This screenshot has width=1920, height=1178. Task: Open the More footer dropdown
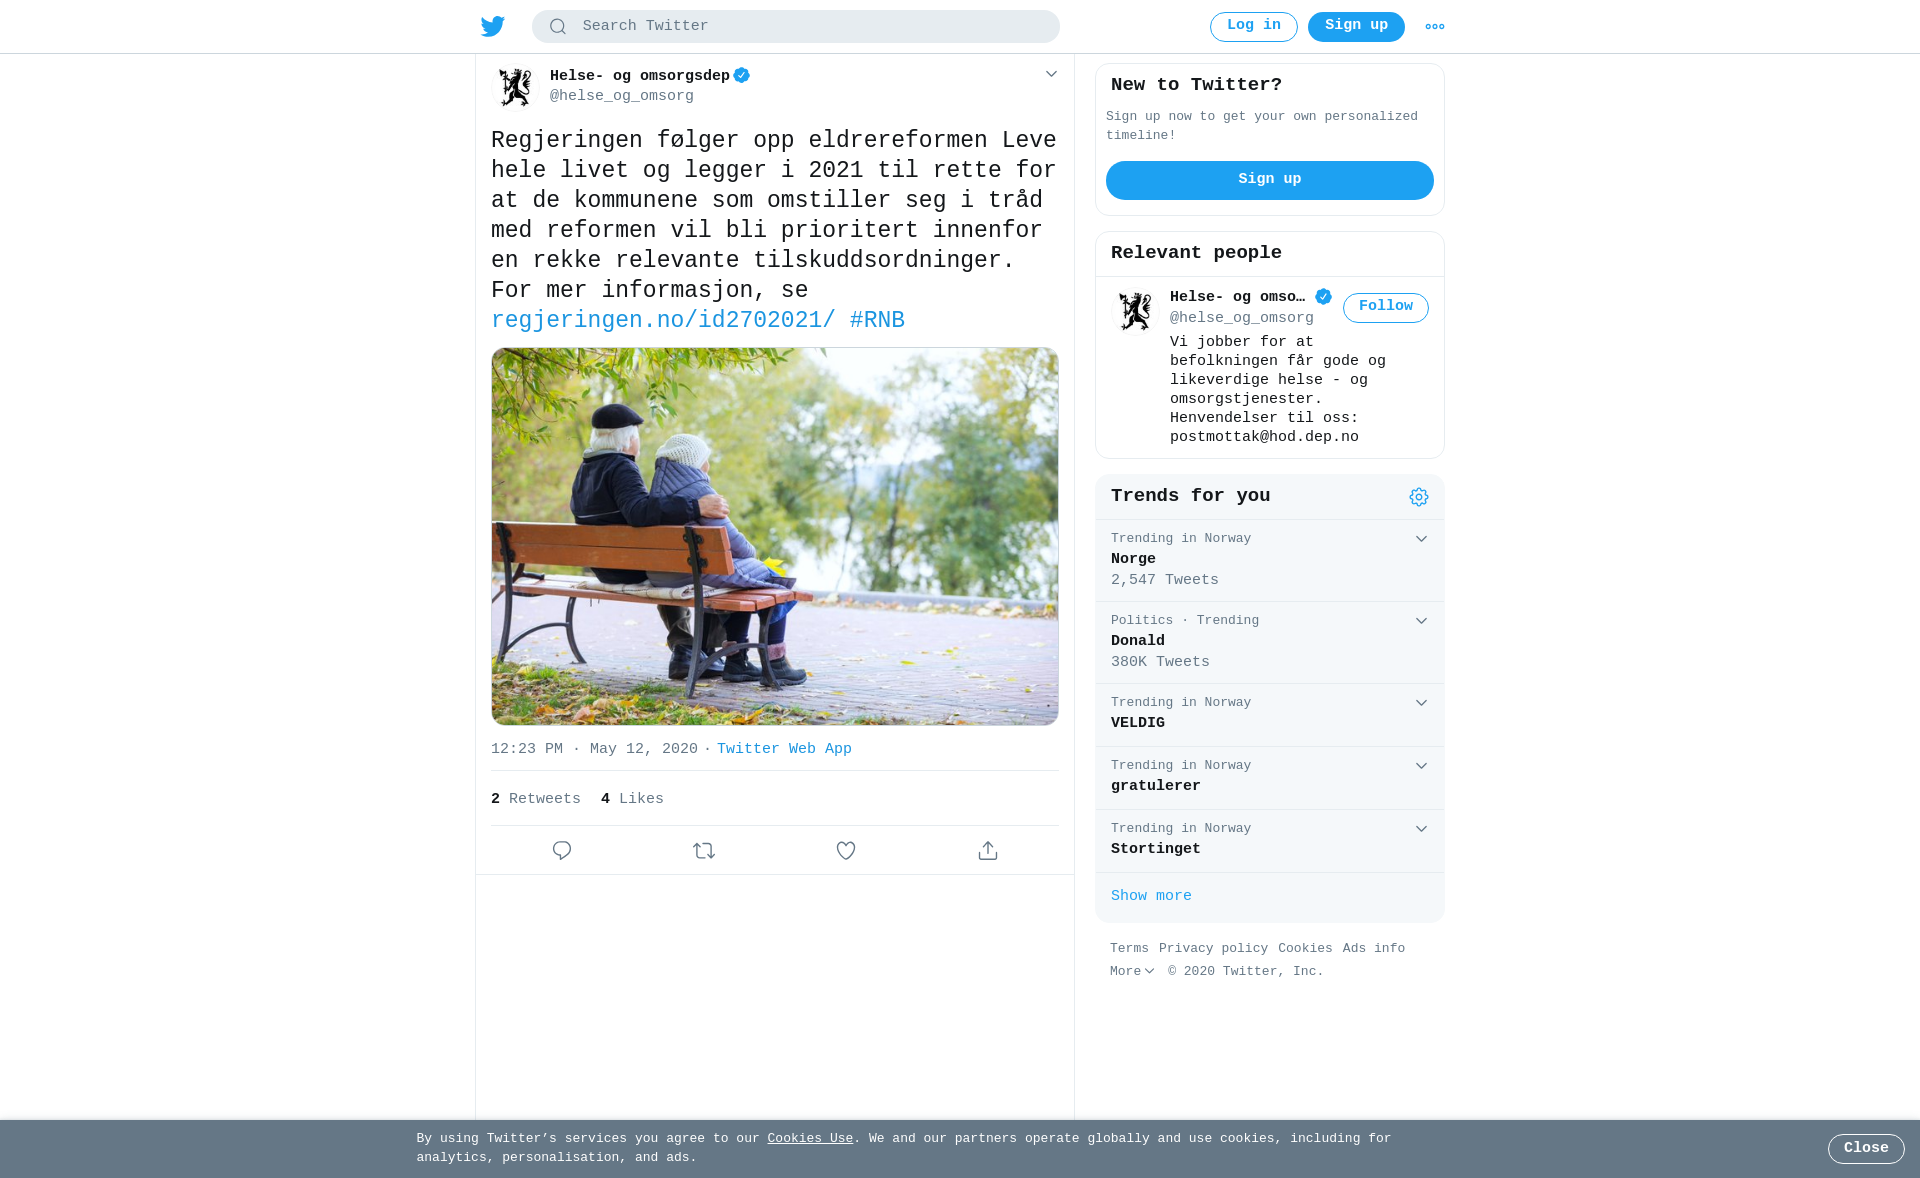pos(1132,972)
